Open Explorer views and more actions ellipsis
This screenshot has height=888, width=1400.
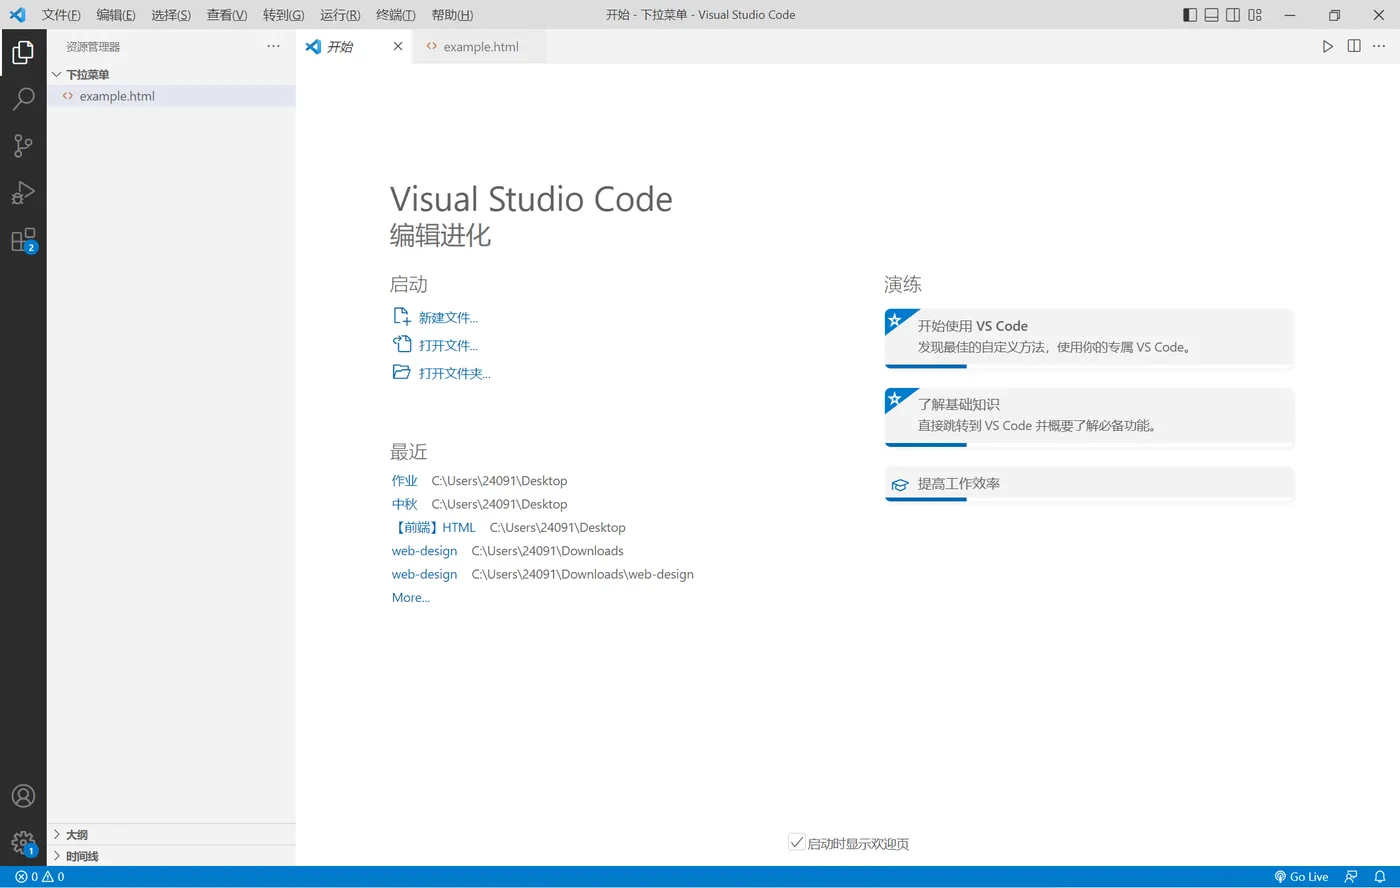(x=274, y=47)
